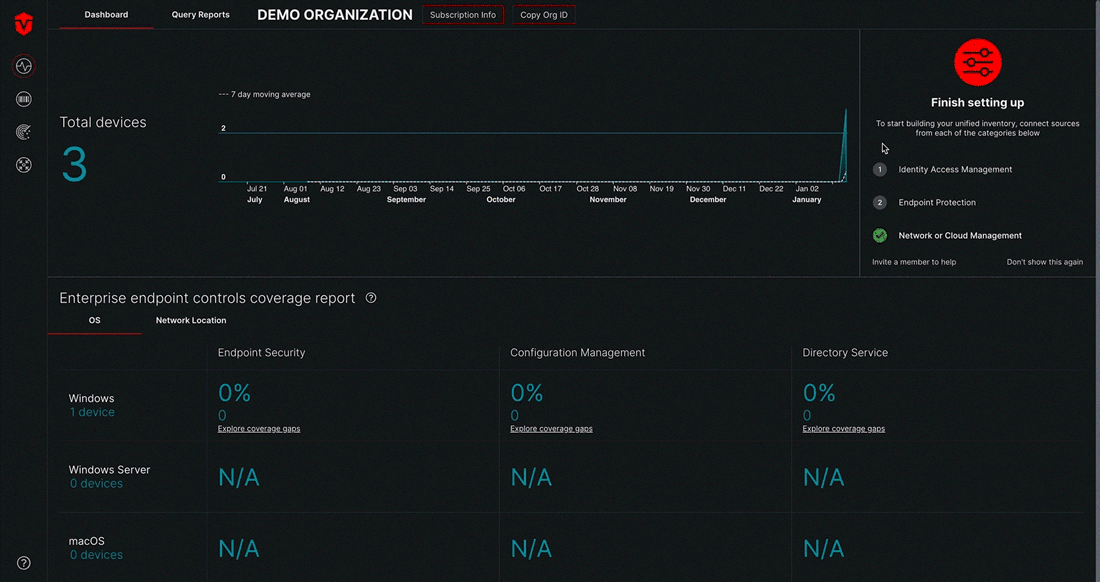Open the activity pulse sidebar icon
The image size is (1100, 582).
click(x=24, y=67)
